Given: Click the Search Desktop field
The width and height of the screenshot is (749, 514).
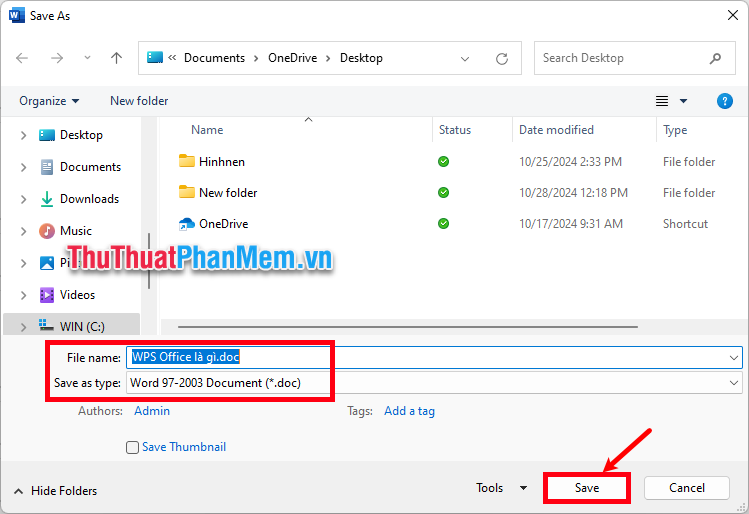Looking at the screenshot, I should 634,58.
